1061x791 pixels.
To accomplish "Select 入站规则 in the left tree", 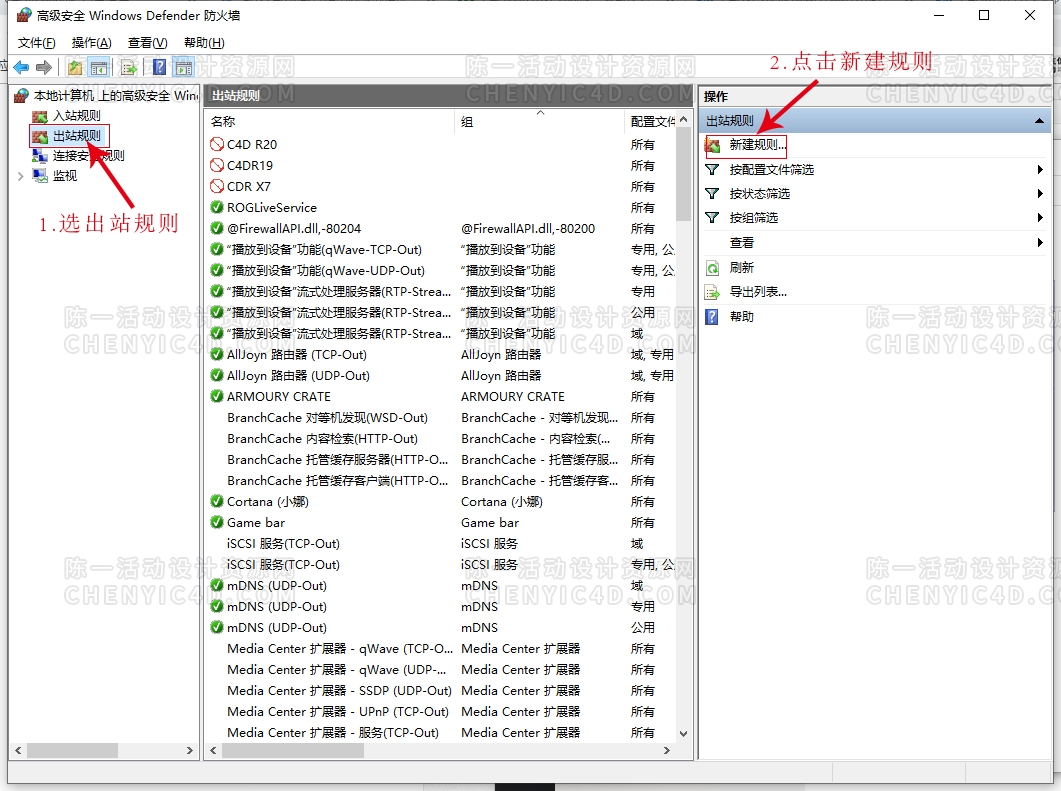I will (x=76, y=116).
